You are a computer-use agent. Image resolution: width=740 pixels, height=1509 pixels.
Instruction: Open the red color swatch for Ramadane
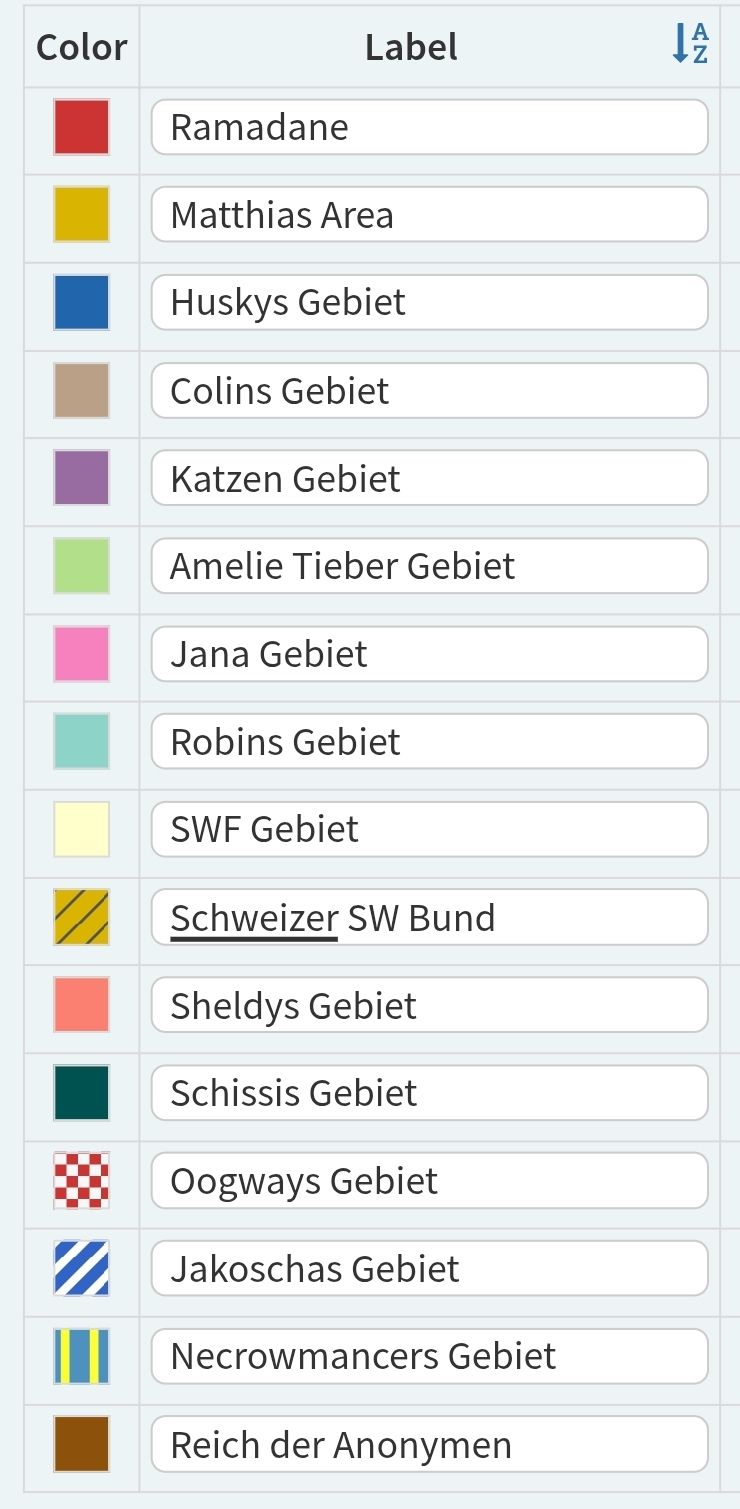[x=81, y=127]
